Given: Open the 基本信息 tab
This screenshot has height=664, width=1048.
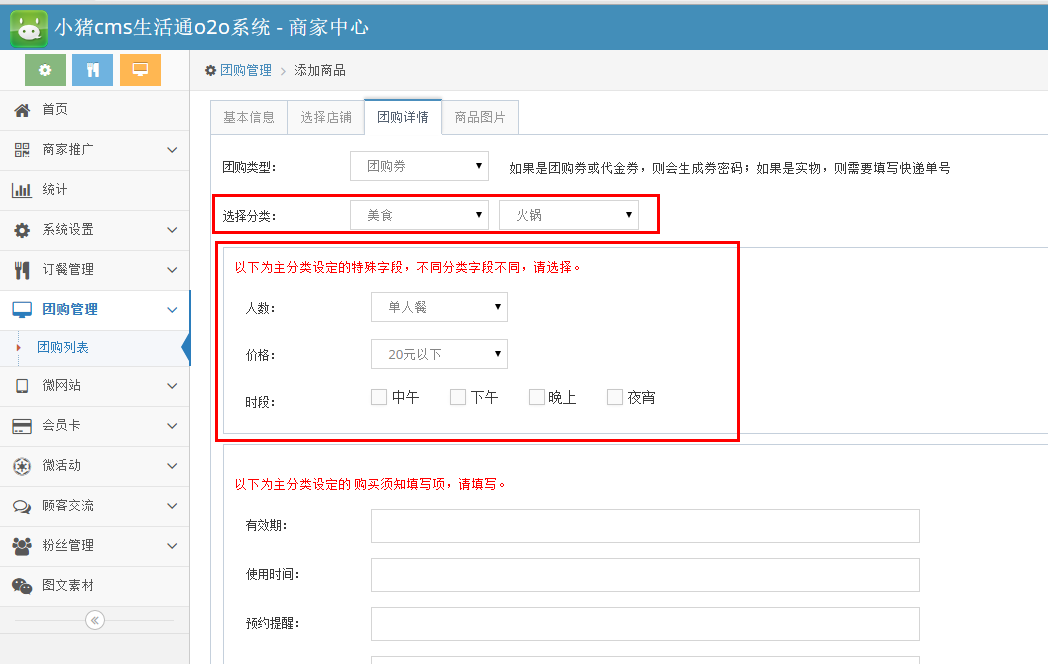Looking at the screenshot, I should [248, 117].
